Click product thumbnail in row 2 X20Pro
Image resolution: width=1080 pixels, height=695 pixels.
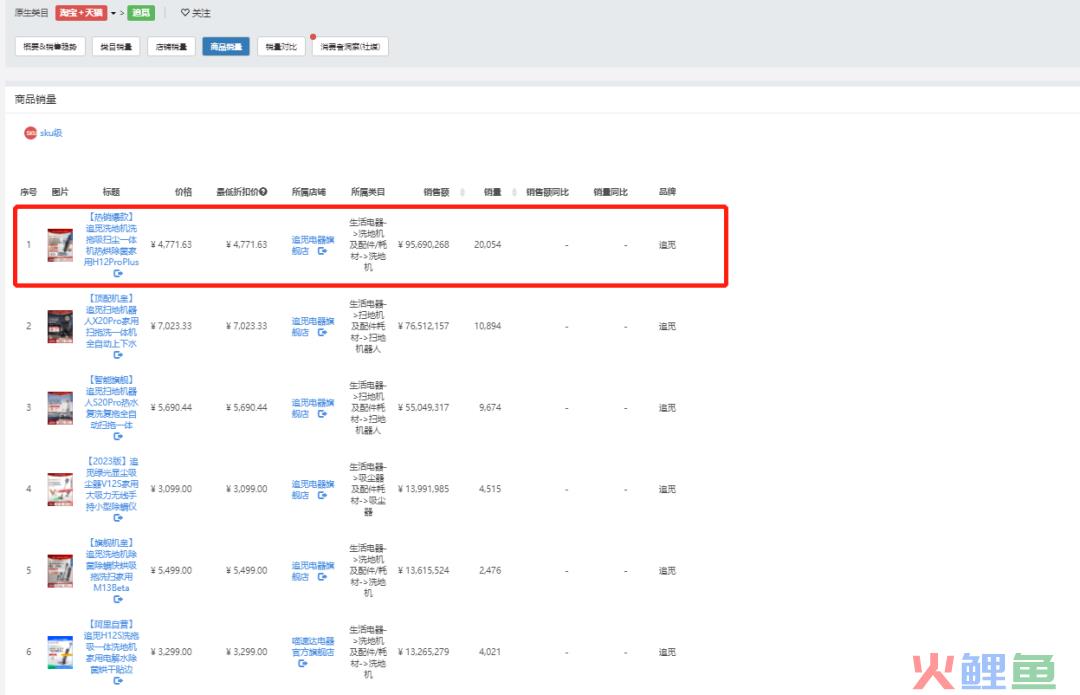pyautogui.click(x=60, y=326)
